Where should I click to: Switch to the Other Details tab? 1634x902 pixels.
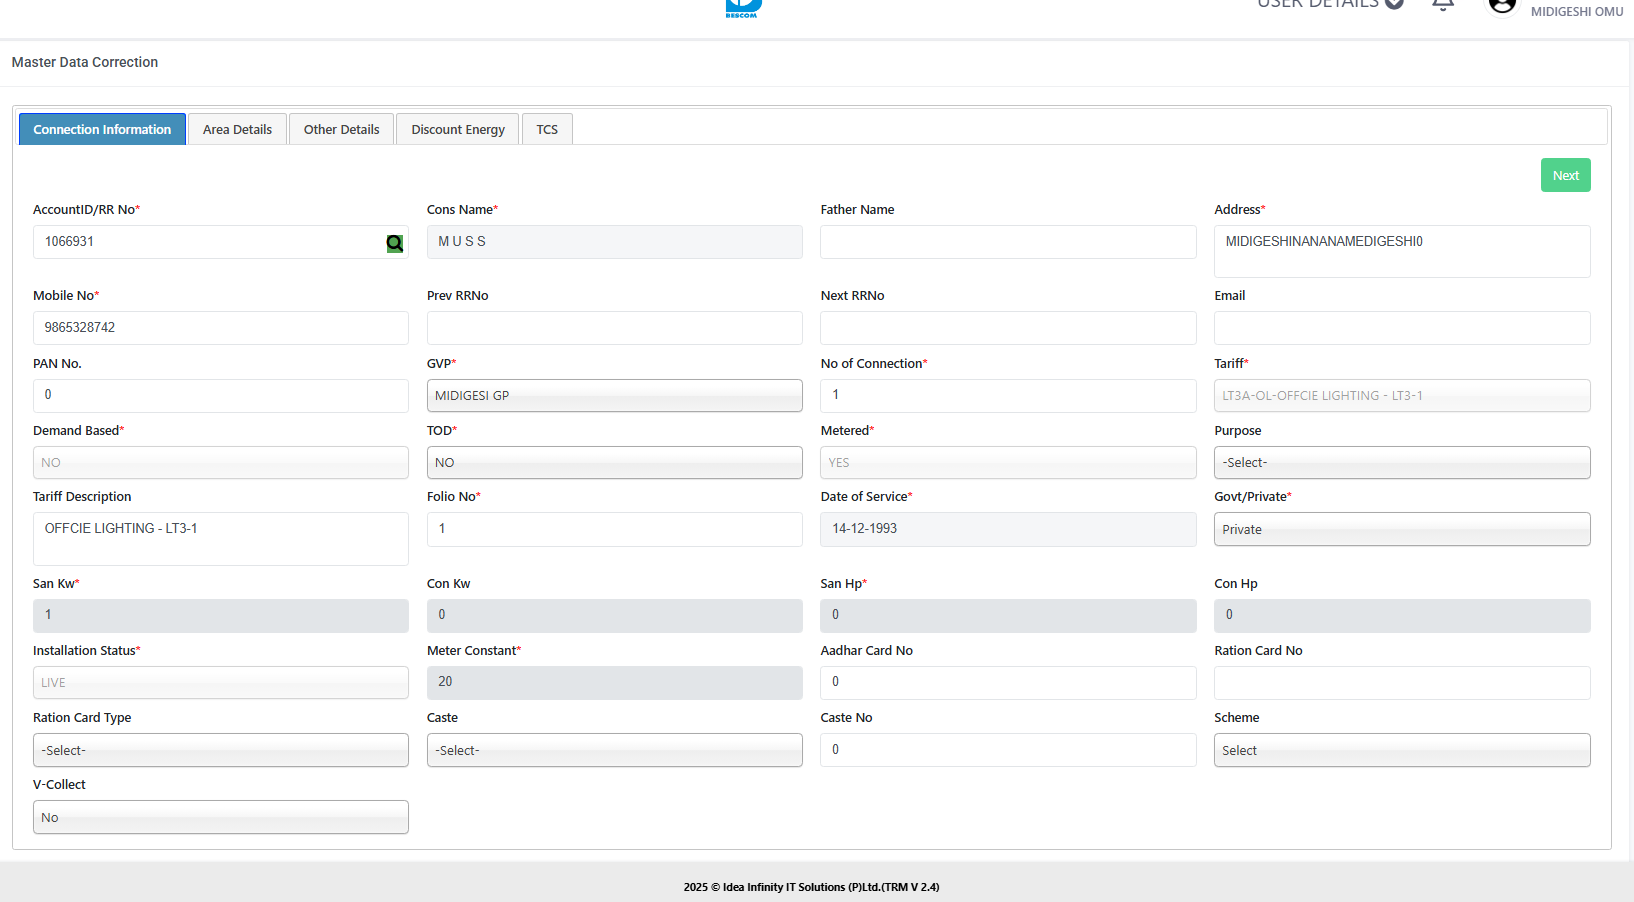341,129
